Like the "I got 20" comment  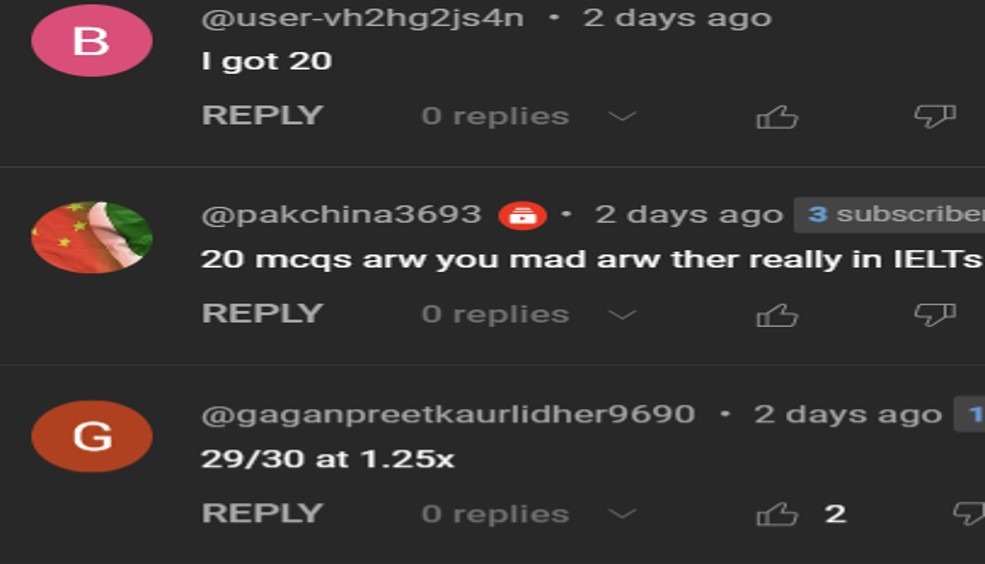pos(777,117)
